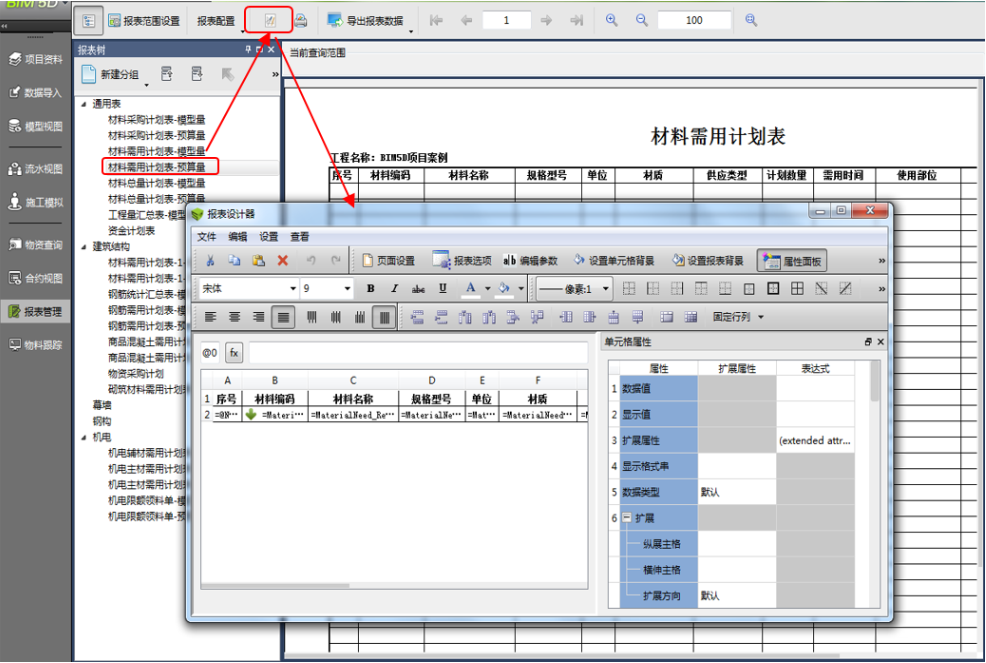Image resolution: width=986 pixels, height=663 pixels.
Task: Toggle the 属性面板 property panel button
Action: click(791, 261)
